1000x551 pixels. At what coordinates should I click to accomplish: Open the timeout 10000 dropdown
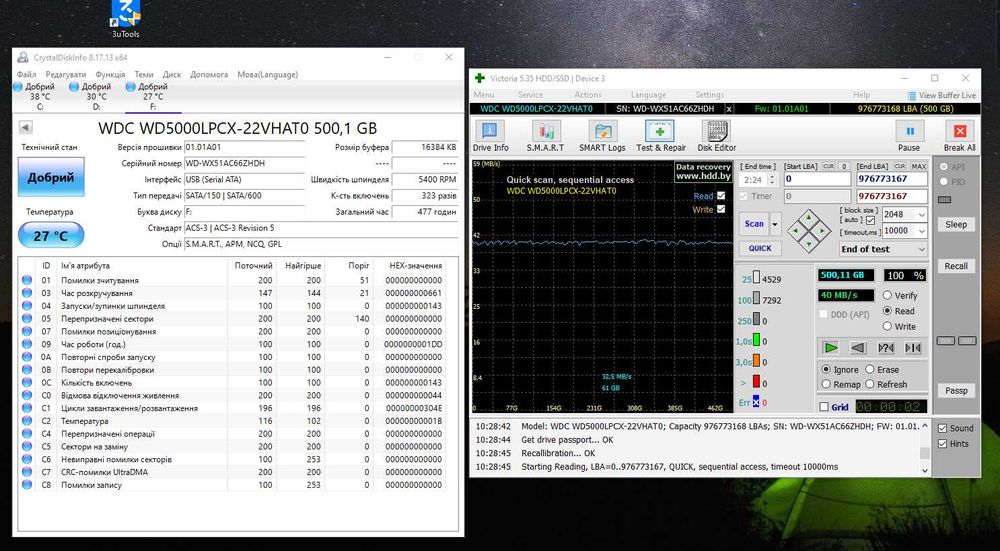(921, 231)
